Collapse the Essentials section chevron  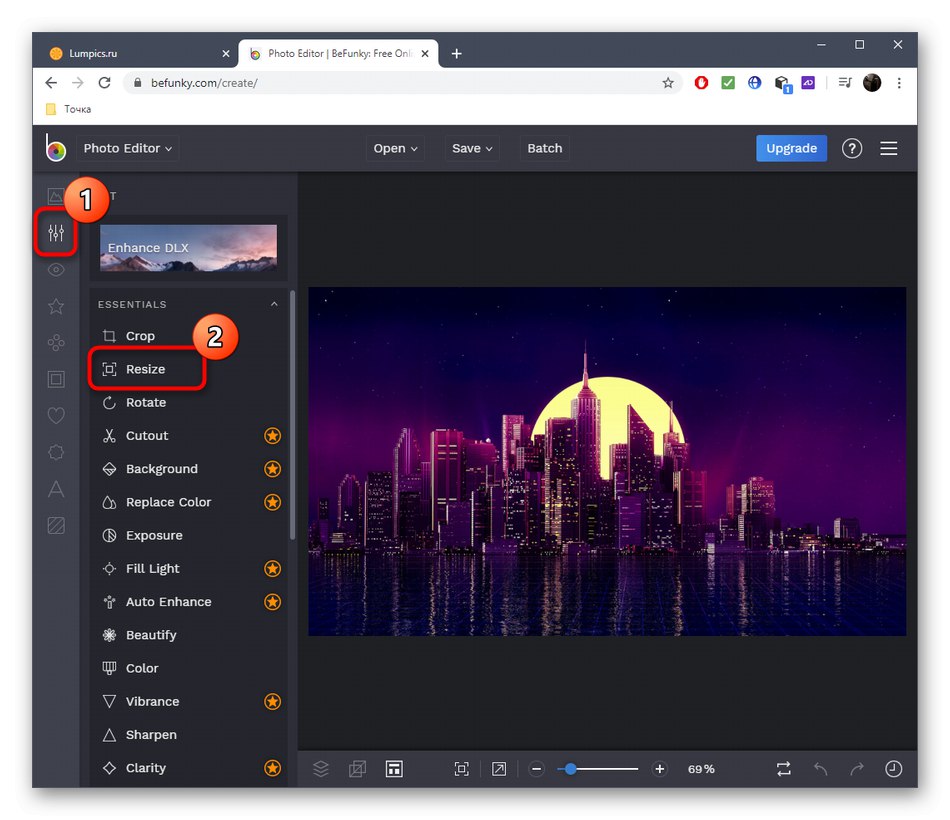(274, 304)
